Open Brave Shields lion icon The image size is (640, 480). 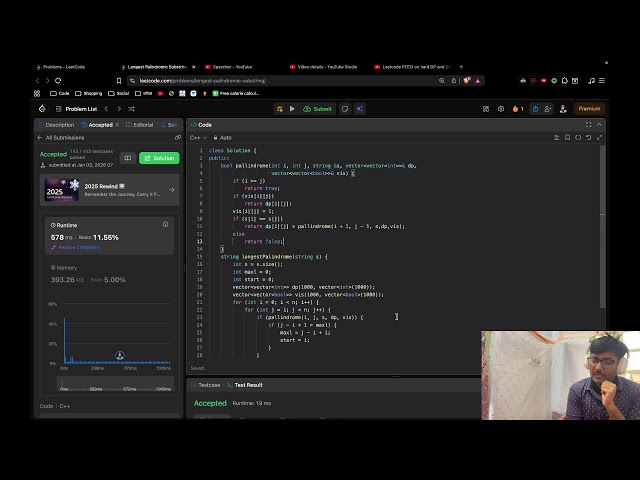467,81
